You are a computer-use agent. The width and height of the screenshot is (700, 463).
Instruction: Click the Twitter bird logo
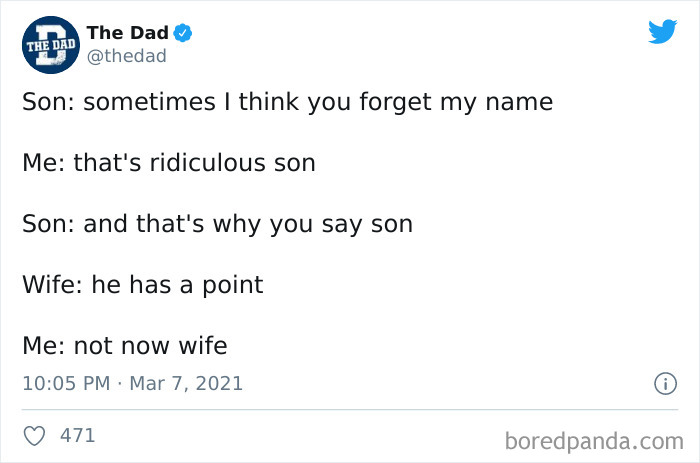tap(662, 33)
